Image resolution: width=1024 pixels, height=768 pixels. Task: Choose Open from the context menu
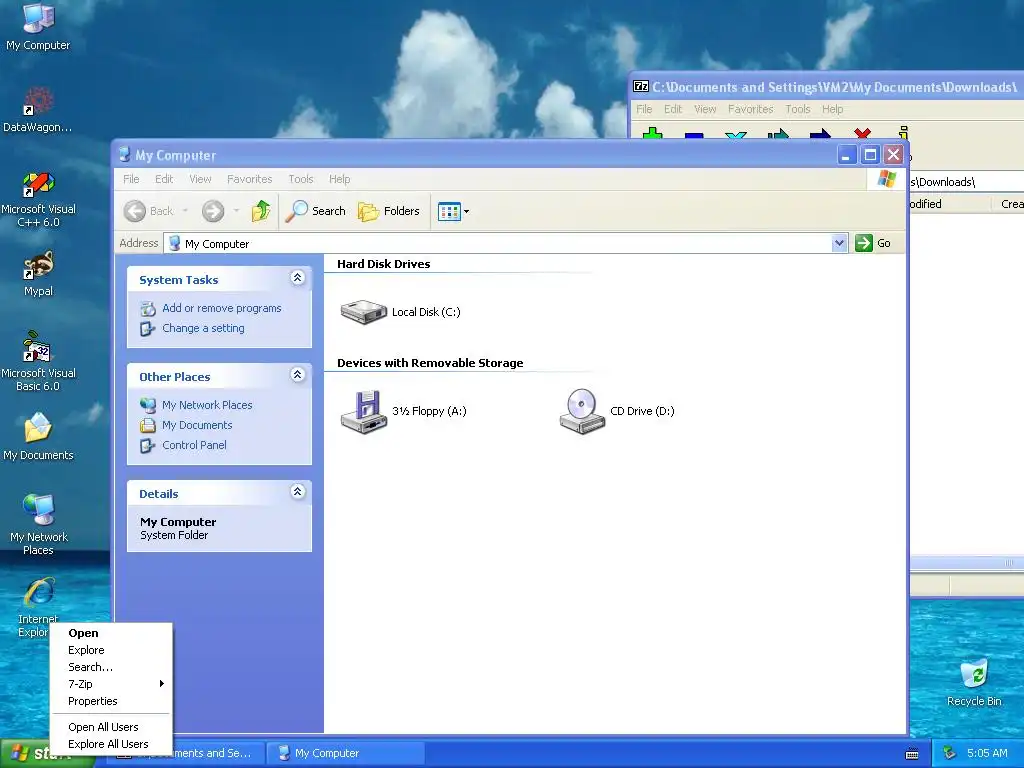111,633
